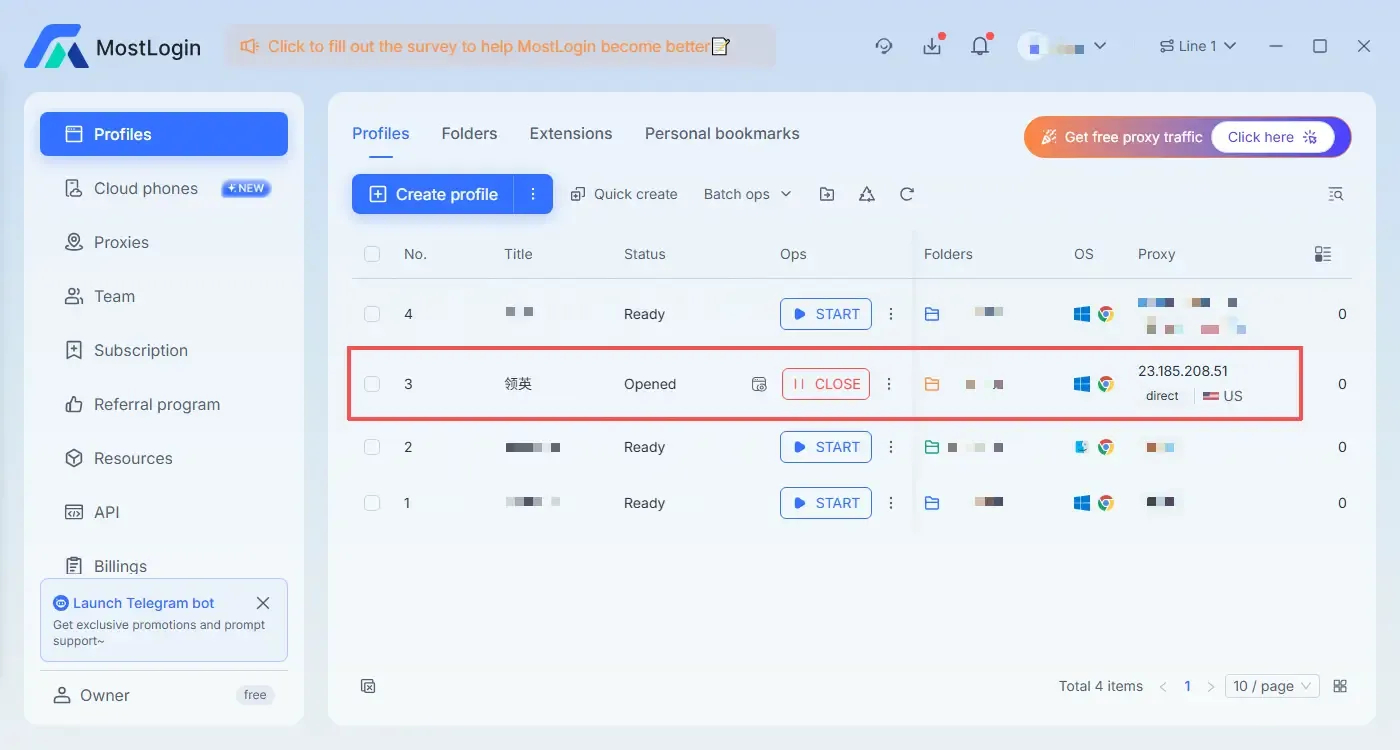Image resolution: width=1400 pixels, height=750 pixels.
Task: Close the profile named 领英
Action: click(x=825, y=383)
